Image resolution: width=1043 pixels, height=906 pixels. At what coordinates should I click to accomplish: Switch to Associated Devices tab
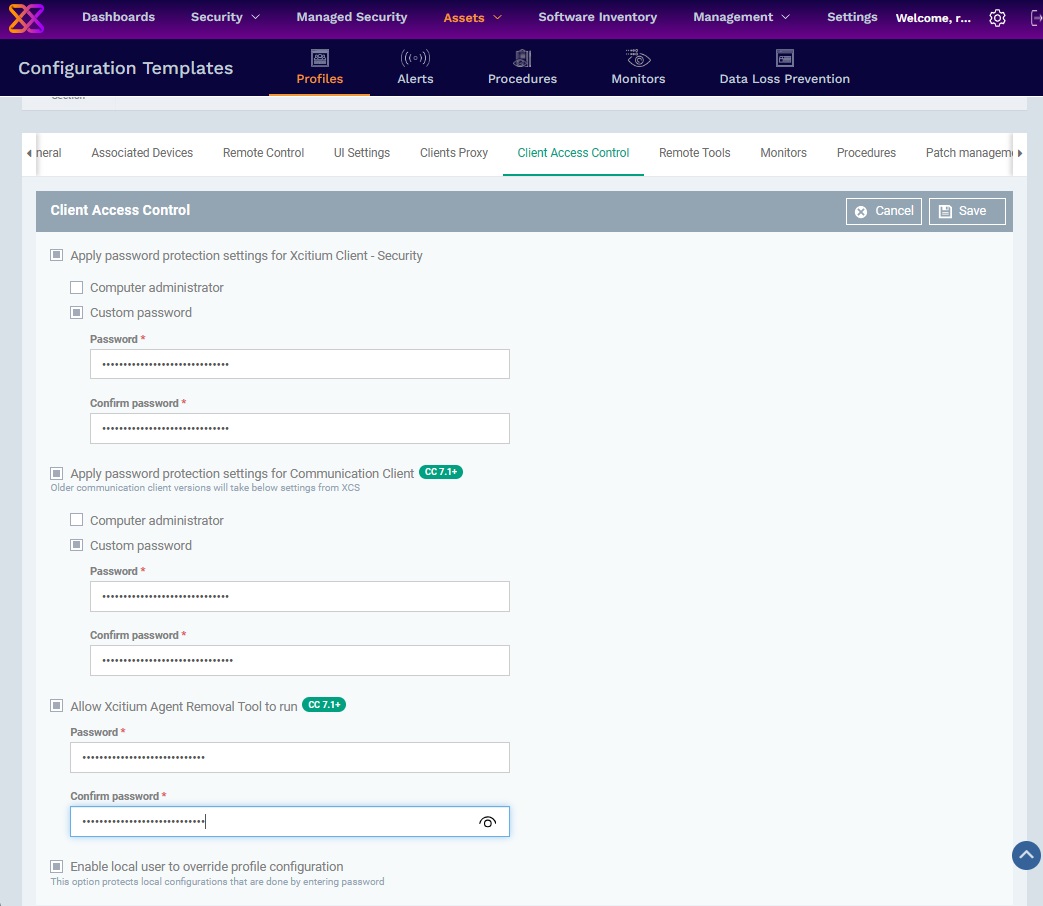pos(142,153)
